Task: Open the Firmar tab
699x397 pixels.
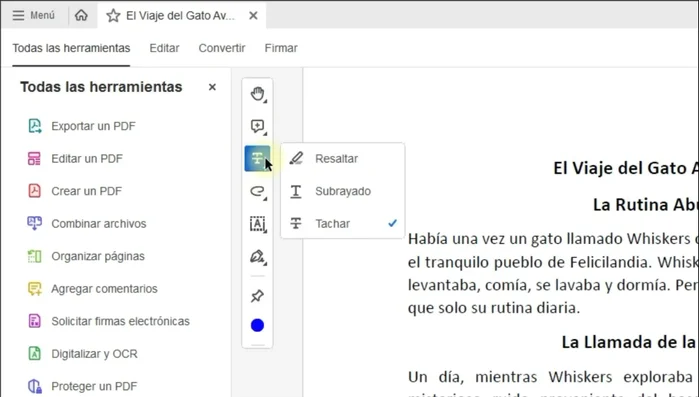Action: [x=281, y=48]
